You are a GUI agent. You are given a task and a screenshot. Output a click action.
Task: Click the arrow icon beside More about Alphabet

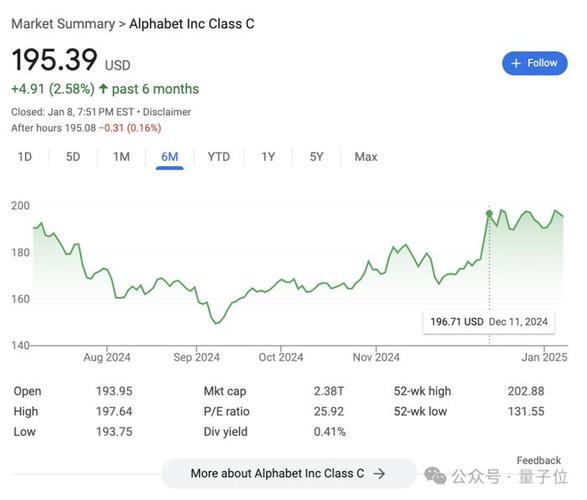click(x=379, y=474)
